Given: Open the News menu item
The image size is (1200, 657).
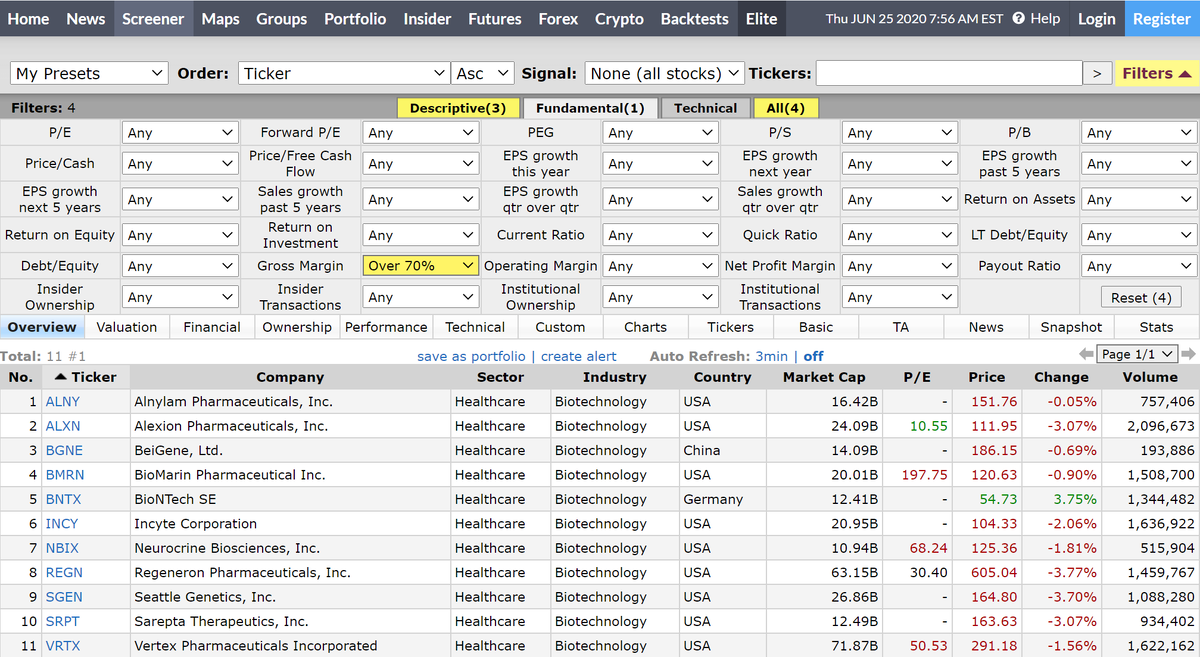Looking at the screenshot, I should click(86, 19).
